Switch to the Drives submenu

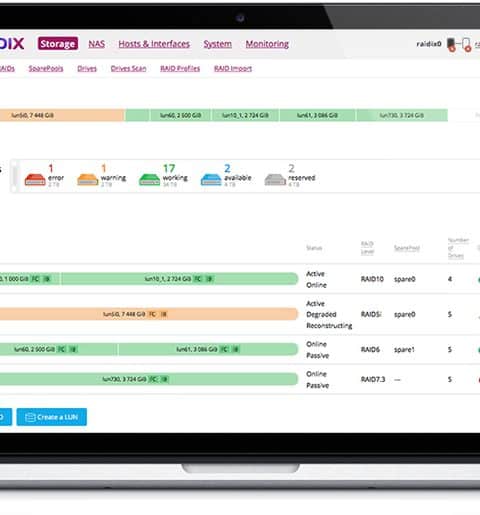pyautogui.click(x=87, y=68)
